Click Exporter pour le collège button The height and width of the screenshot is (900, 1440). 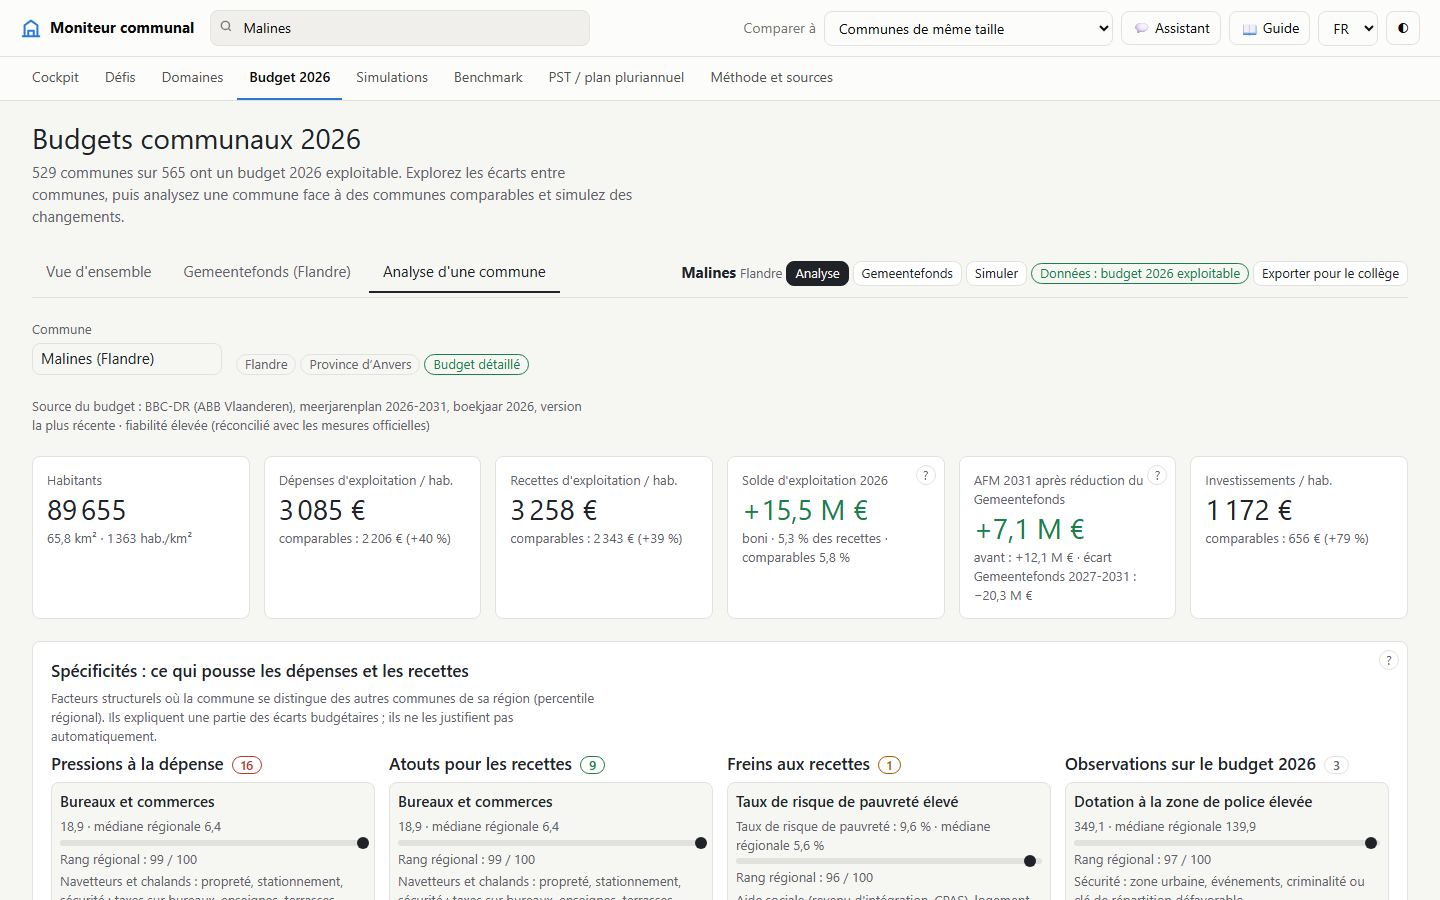tap(1330, 273)
